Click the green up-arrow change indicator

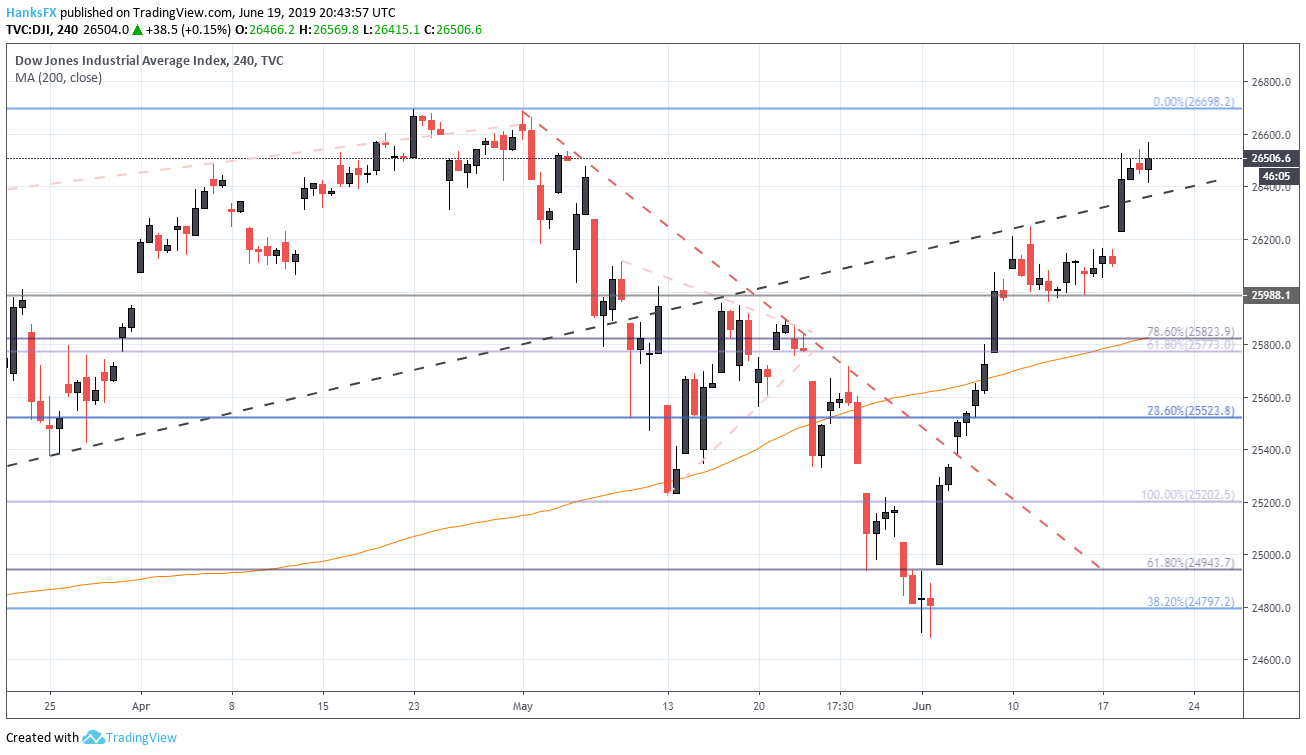[138, 30]
